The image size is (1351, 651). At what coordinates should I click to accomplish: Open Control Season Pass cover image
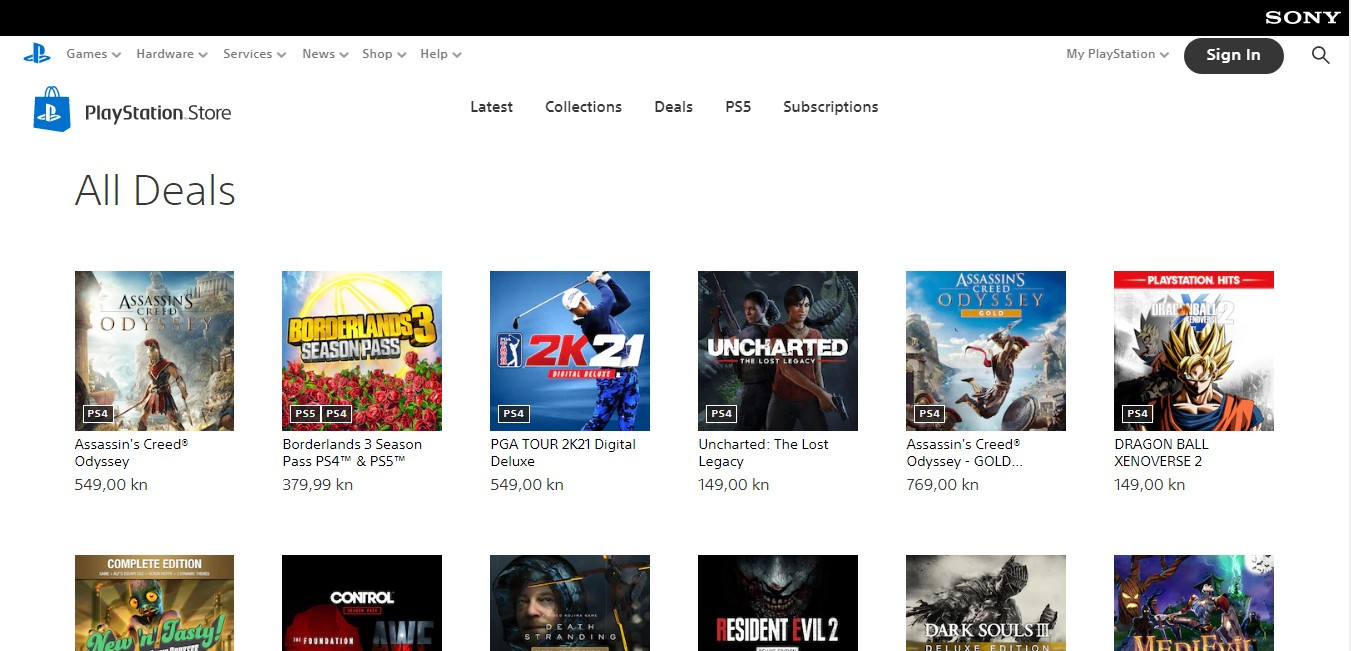(x=362, y=603)
